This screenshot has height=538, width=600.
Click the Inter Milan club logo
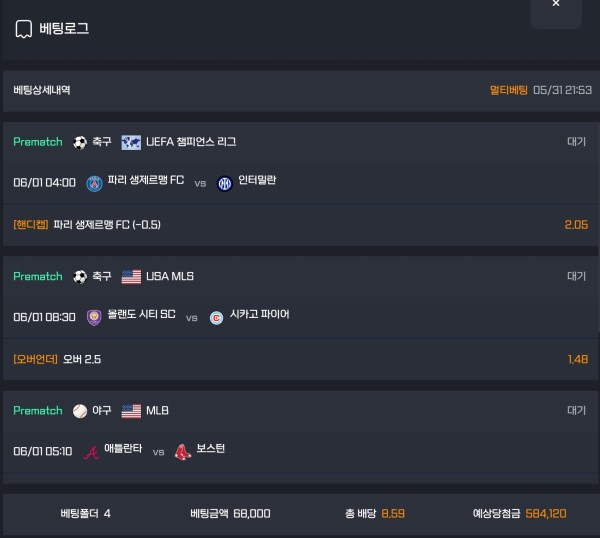point(225,184)
